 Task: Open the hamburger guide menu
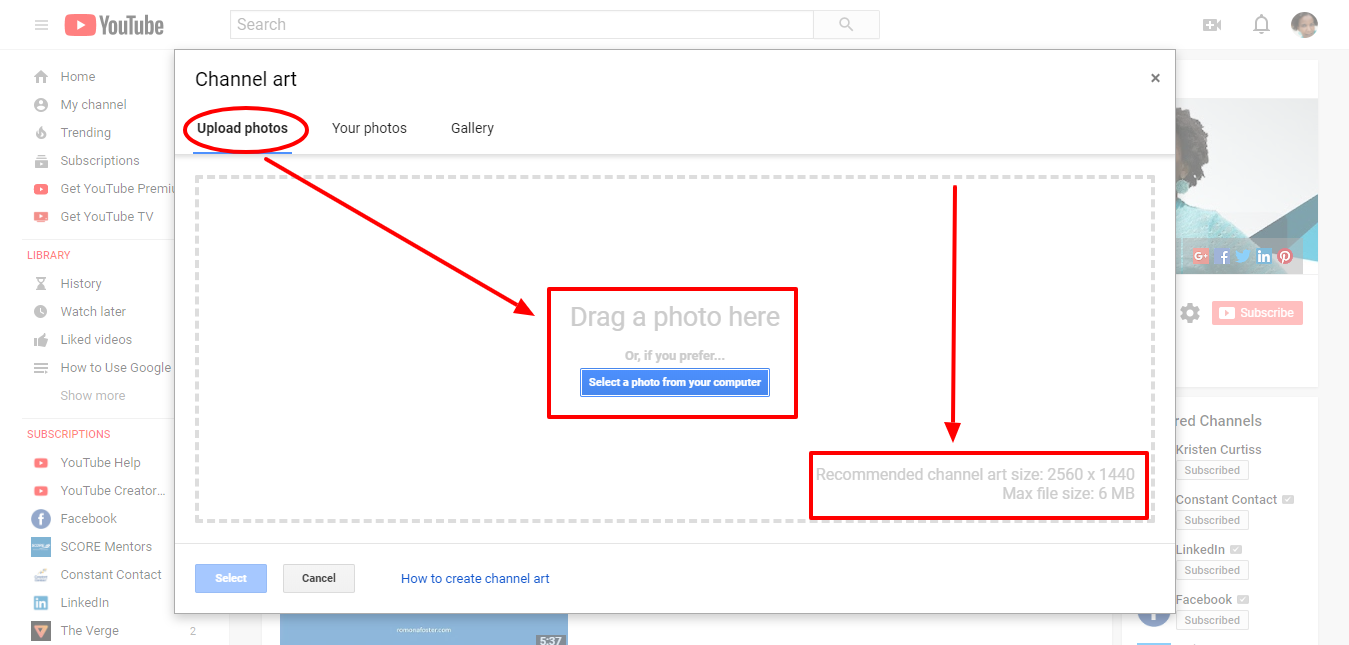tap(41, 25)
